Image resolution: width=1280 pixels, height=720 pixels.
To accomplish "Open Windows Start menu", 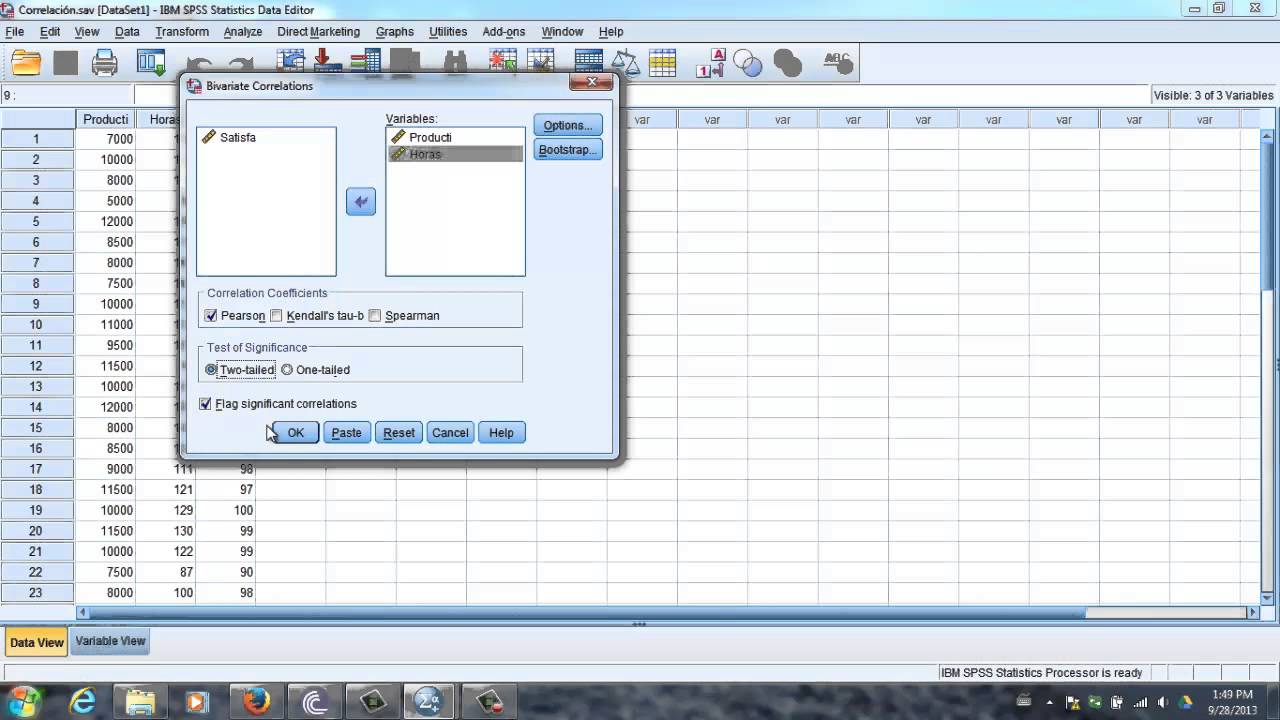I will pos(23,701).
